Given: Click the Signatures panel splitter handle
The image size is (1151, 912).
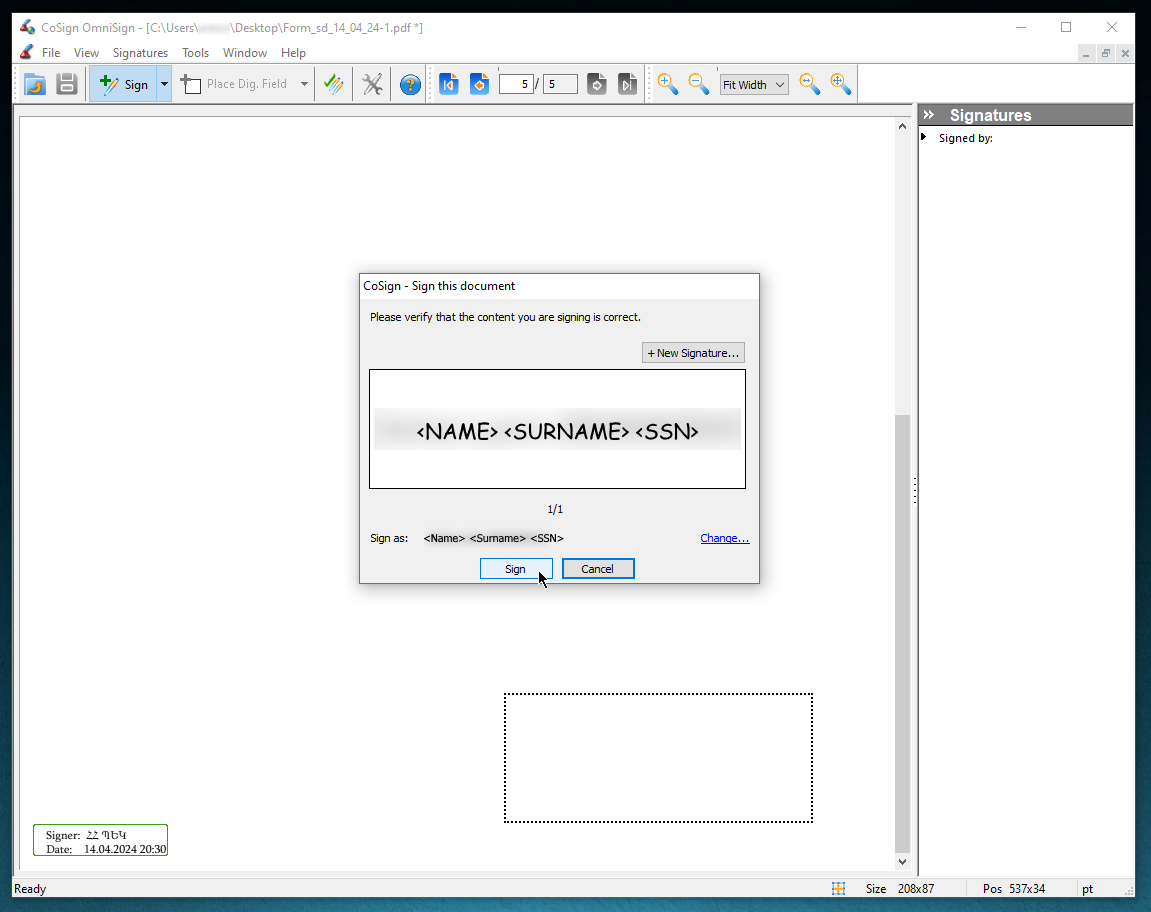Looking at the screenshot, I should (915, 491).
